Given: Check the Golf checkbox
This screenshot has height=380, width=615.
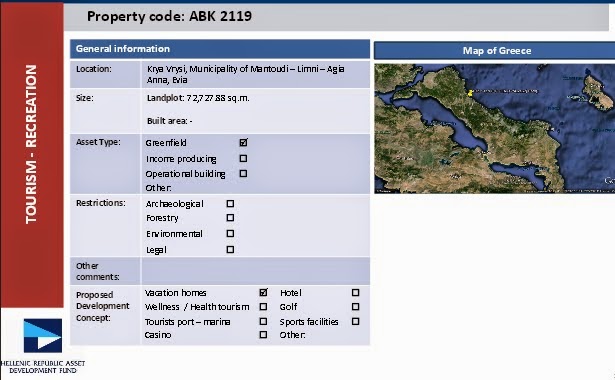Looking at the screenshot, I should (355, 307).
